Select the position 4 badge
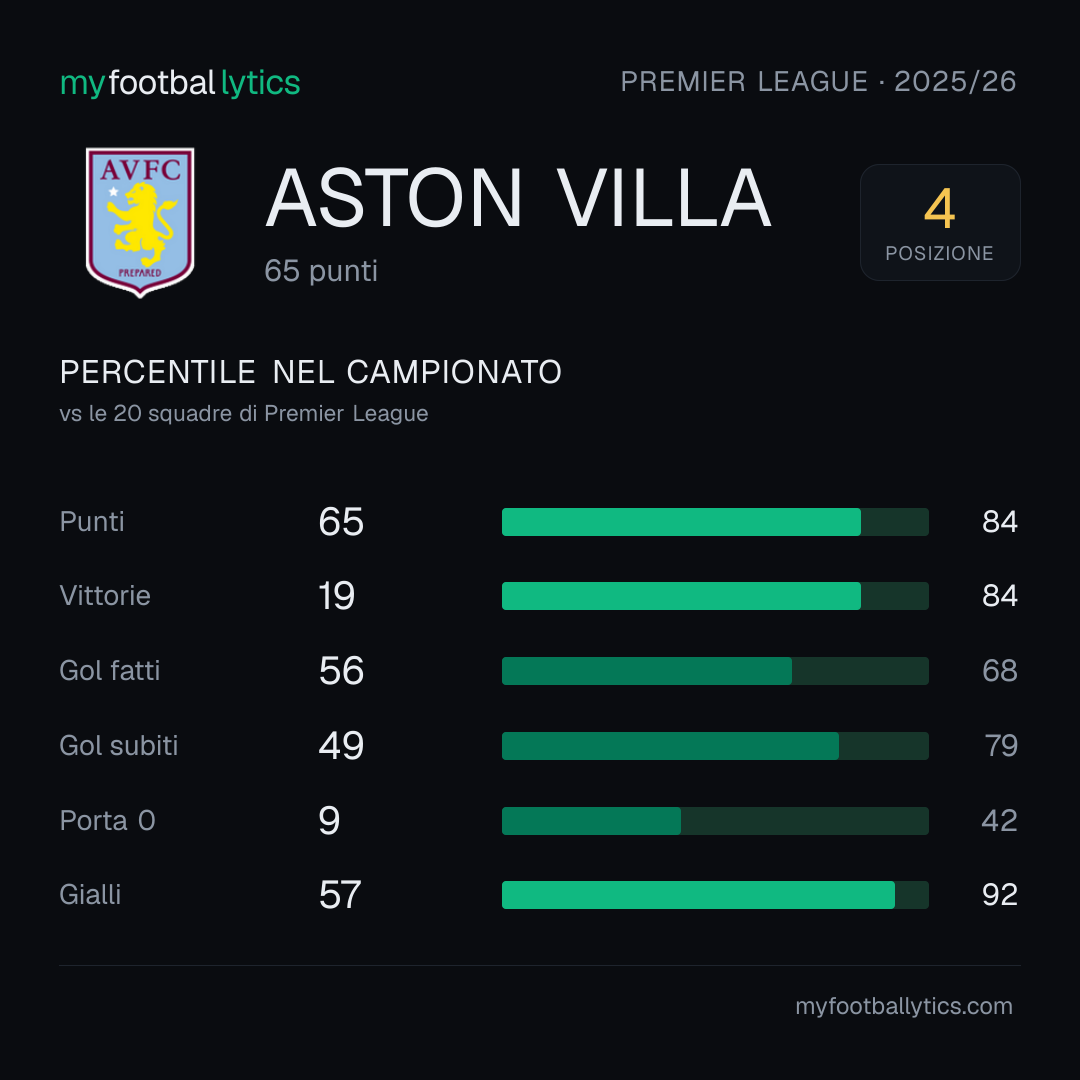The image size is (1080, 1080). click(939, 222)
